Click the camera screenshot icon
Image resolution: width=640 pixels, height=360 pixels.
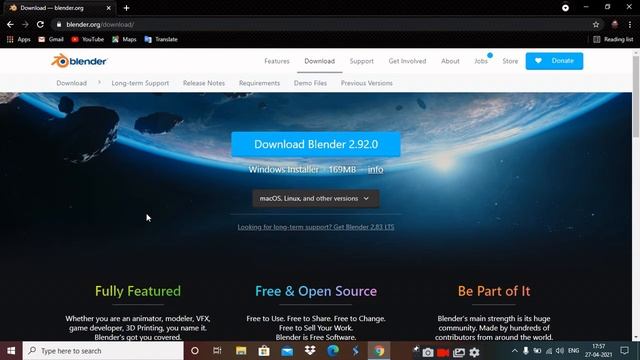pos(428,352)
